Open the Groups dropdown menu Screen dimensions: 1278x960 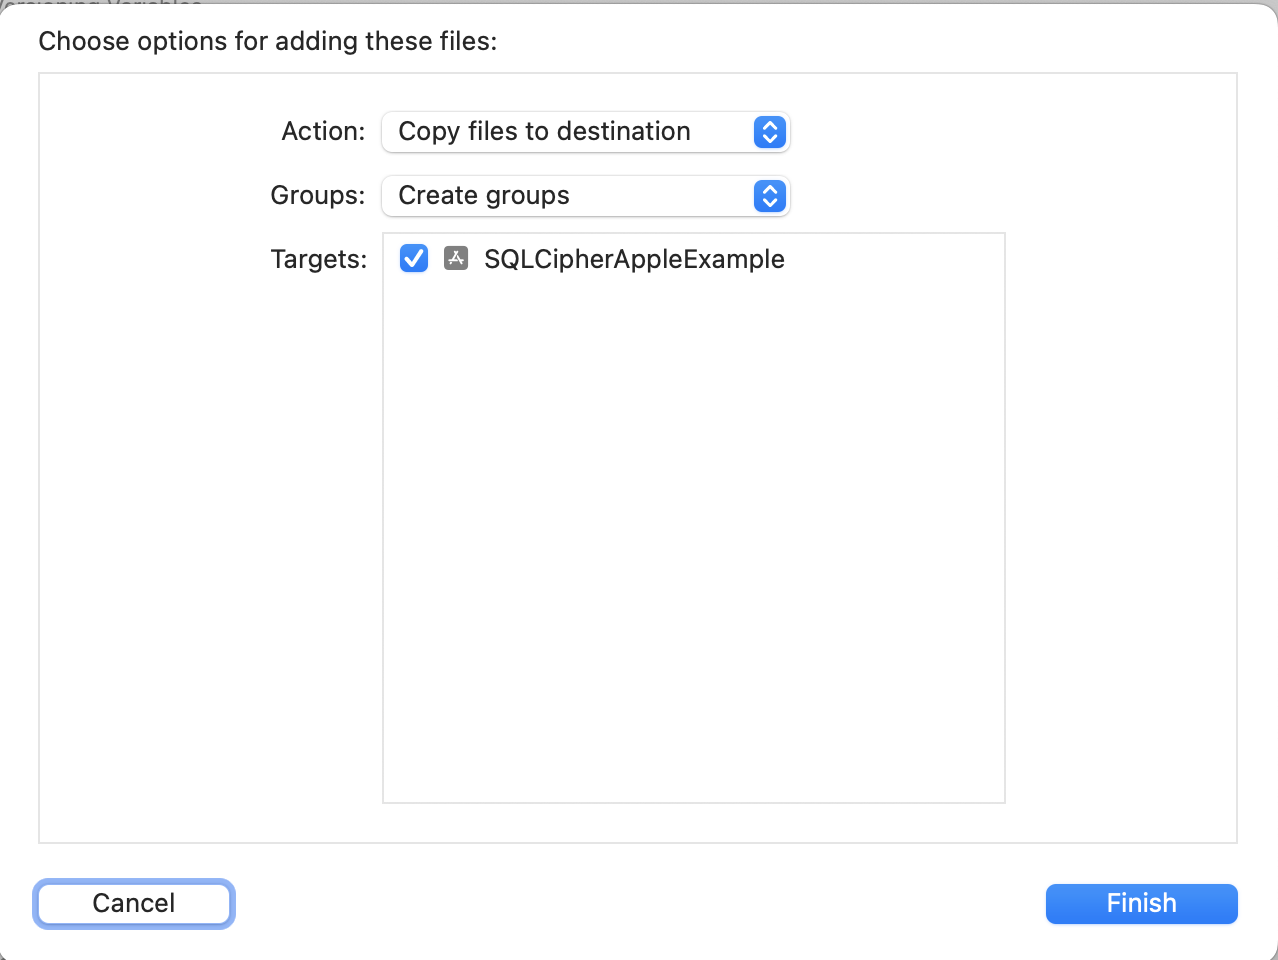coord(586,196)
